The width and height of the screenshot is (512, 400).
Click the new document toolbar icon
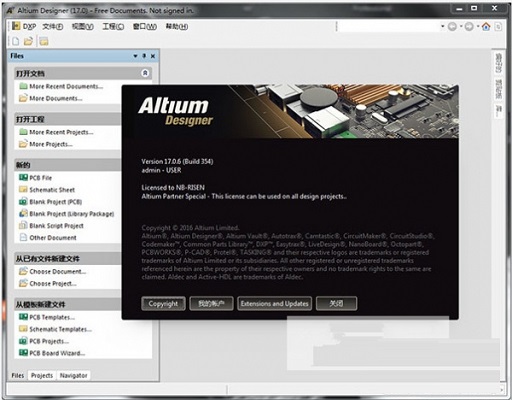[x=15, y=41]
